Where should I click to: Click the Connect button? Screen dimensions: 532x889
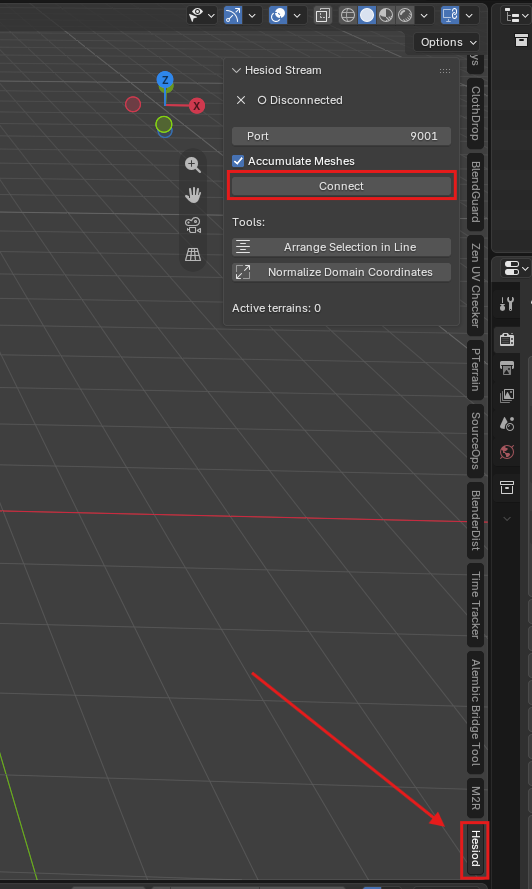[x=341, y=186]
